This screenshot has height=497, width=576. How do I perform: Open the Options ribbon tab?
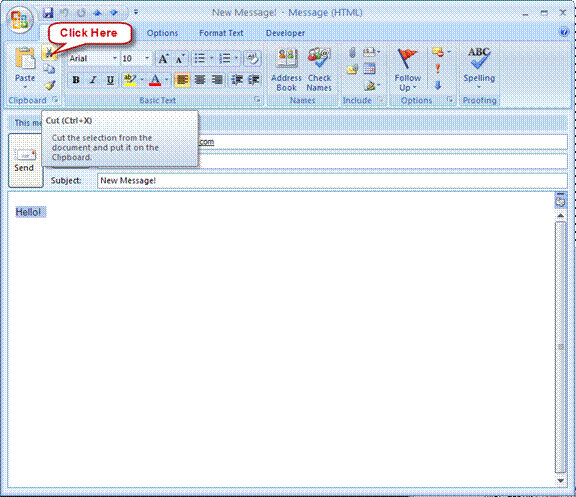[162, 33]
